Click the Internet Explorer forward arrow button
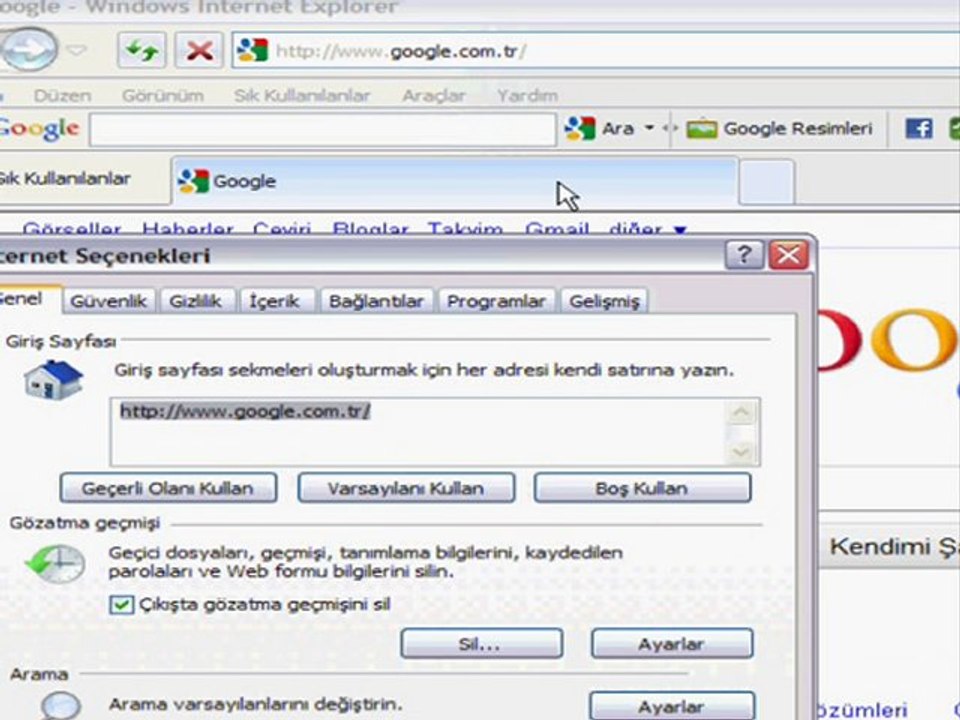 (28, 49)
